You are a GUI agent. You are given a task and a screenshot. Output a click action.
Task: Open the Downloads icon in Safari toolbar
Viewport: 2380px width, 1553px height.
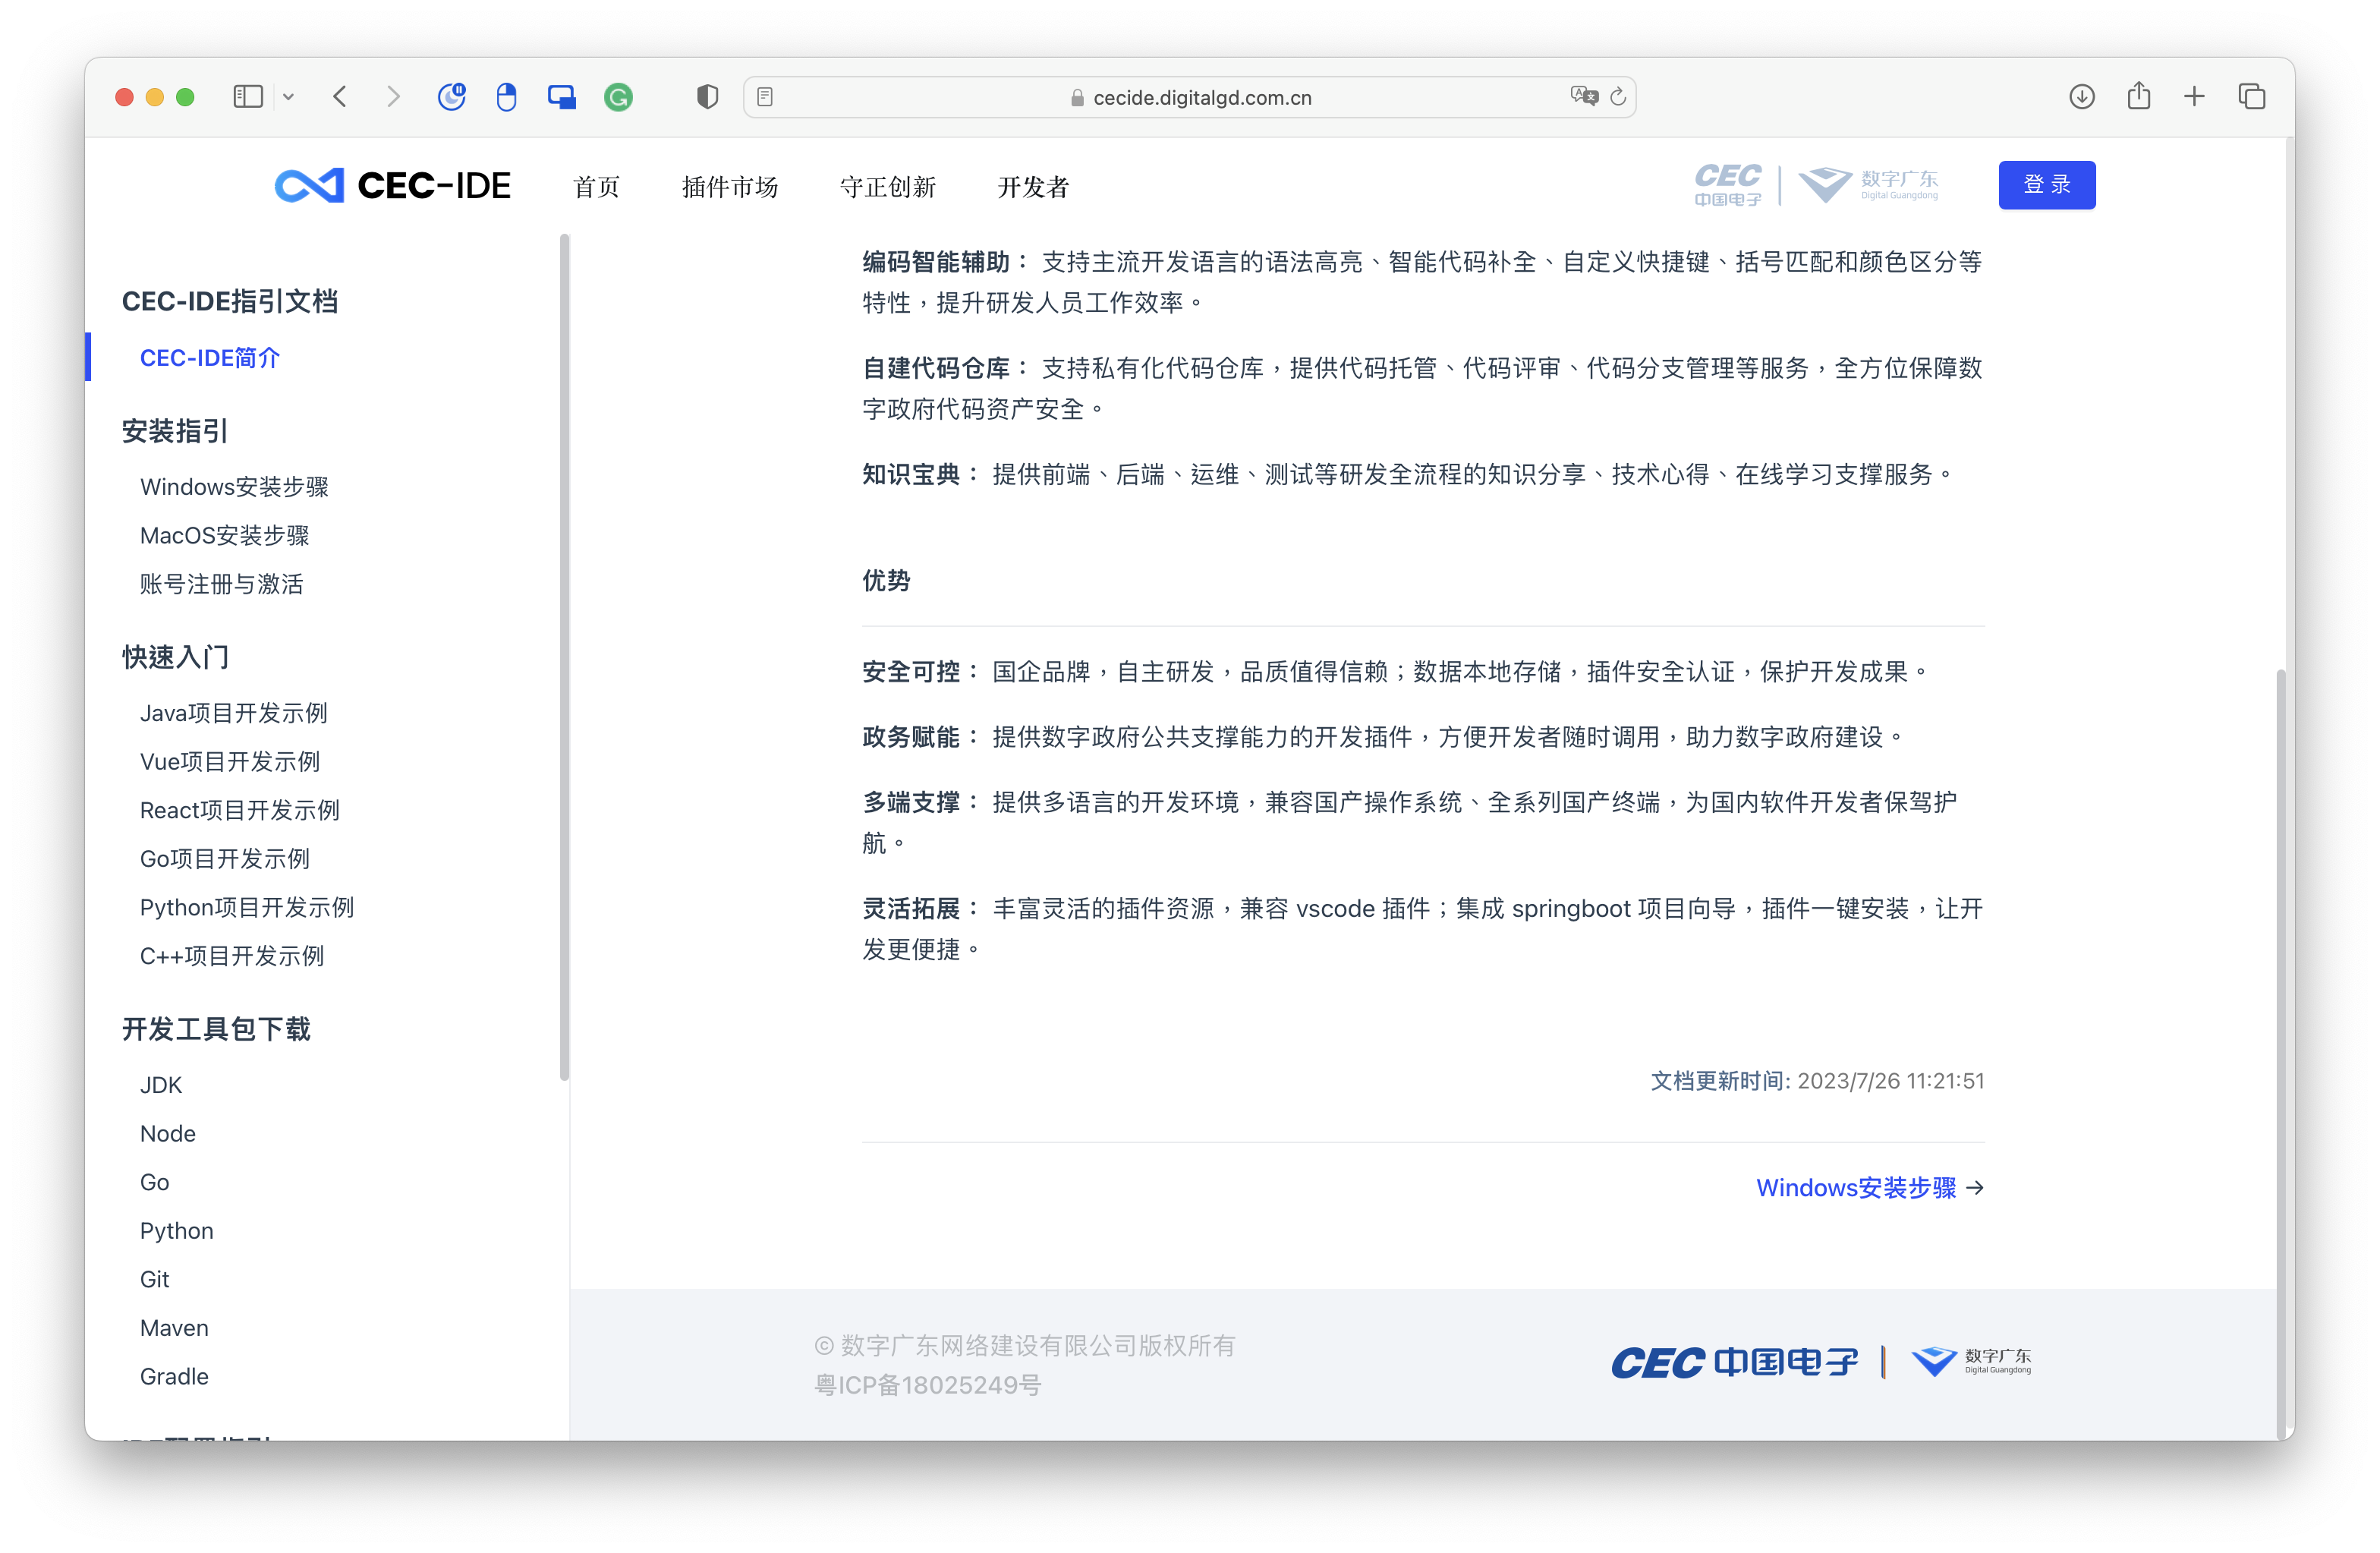click(2081, 96)
